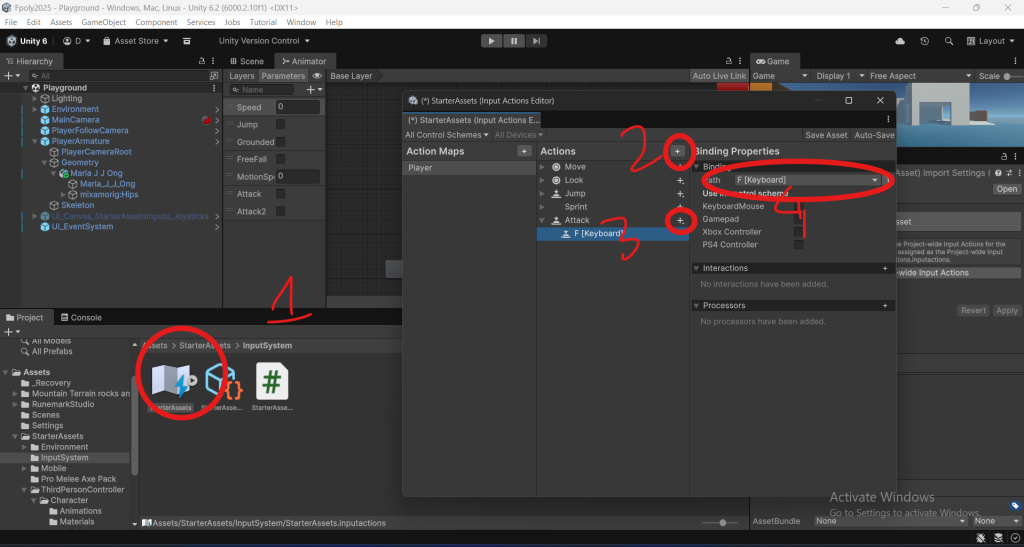Click the Pause button in toolbar

pos(514,41)
